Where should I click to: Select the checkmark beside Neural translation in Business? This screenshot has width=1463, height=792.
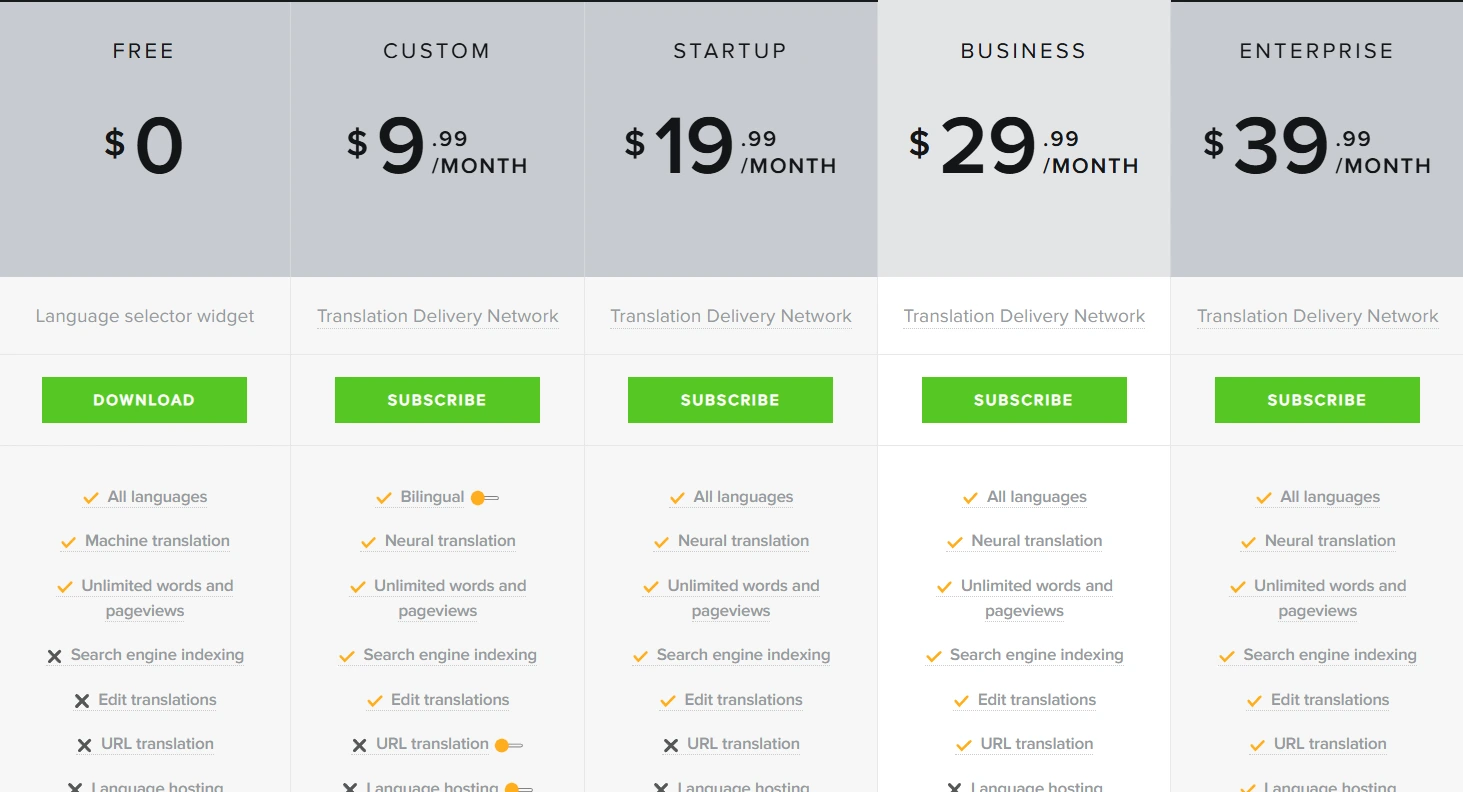[955, 541]
